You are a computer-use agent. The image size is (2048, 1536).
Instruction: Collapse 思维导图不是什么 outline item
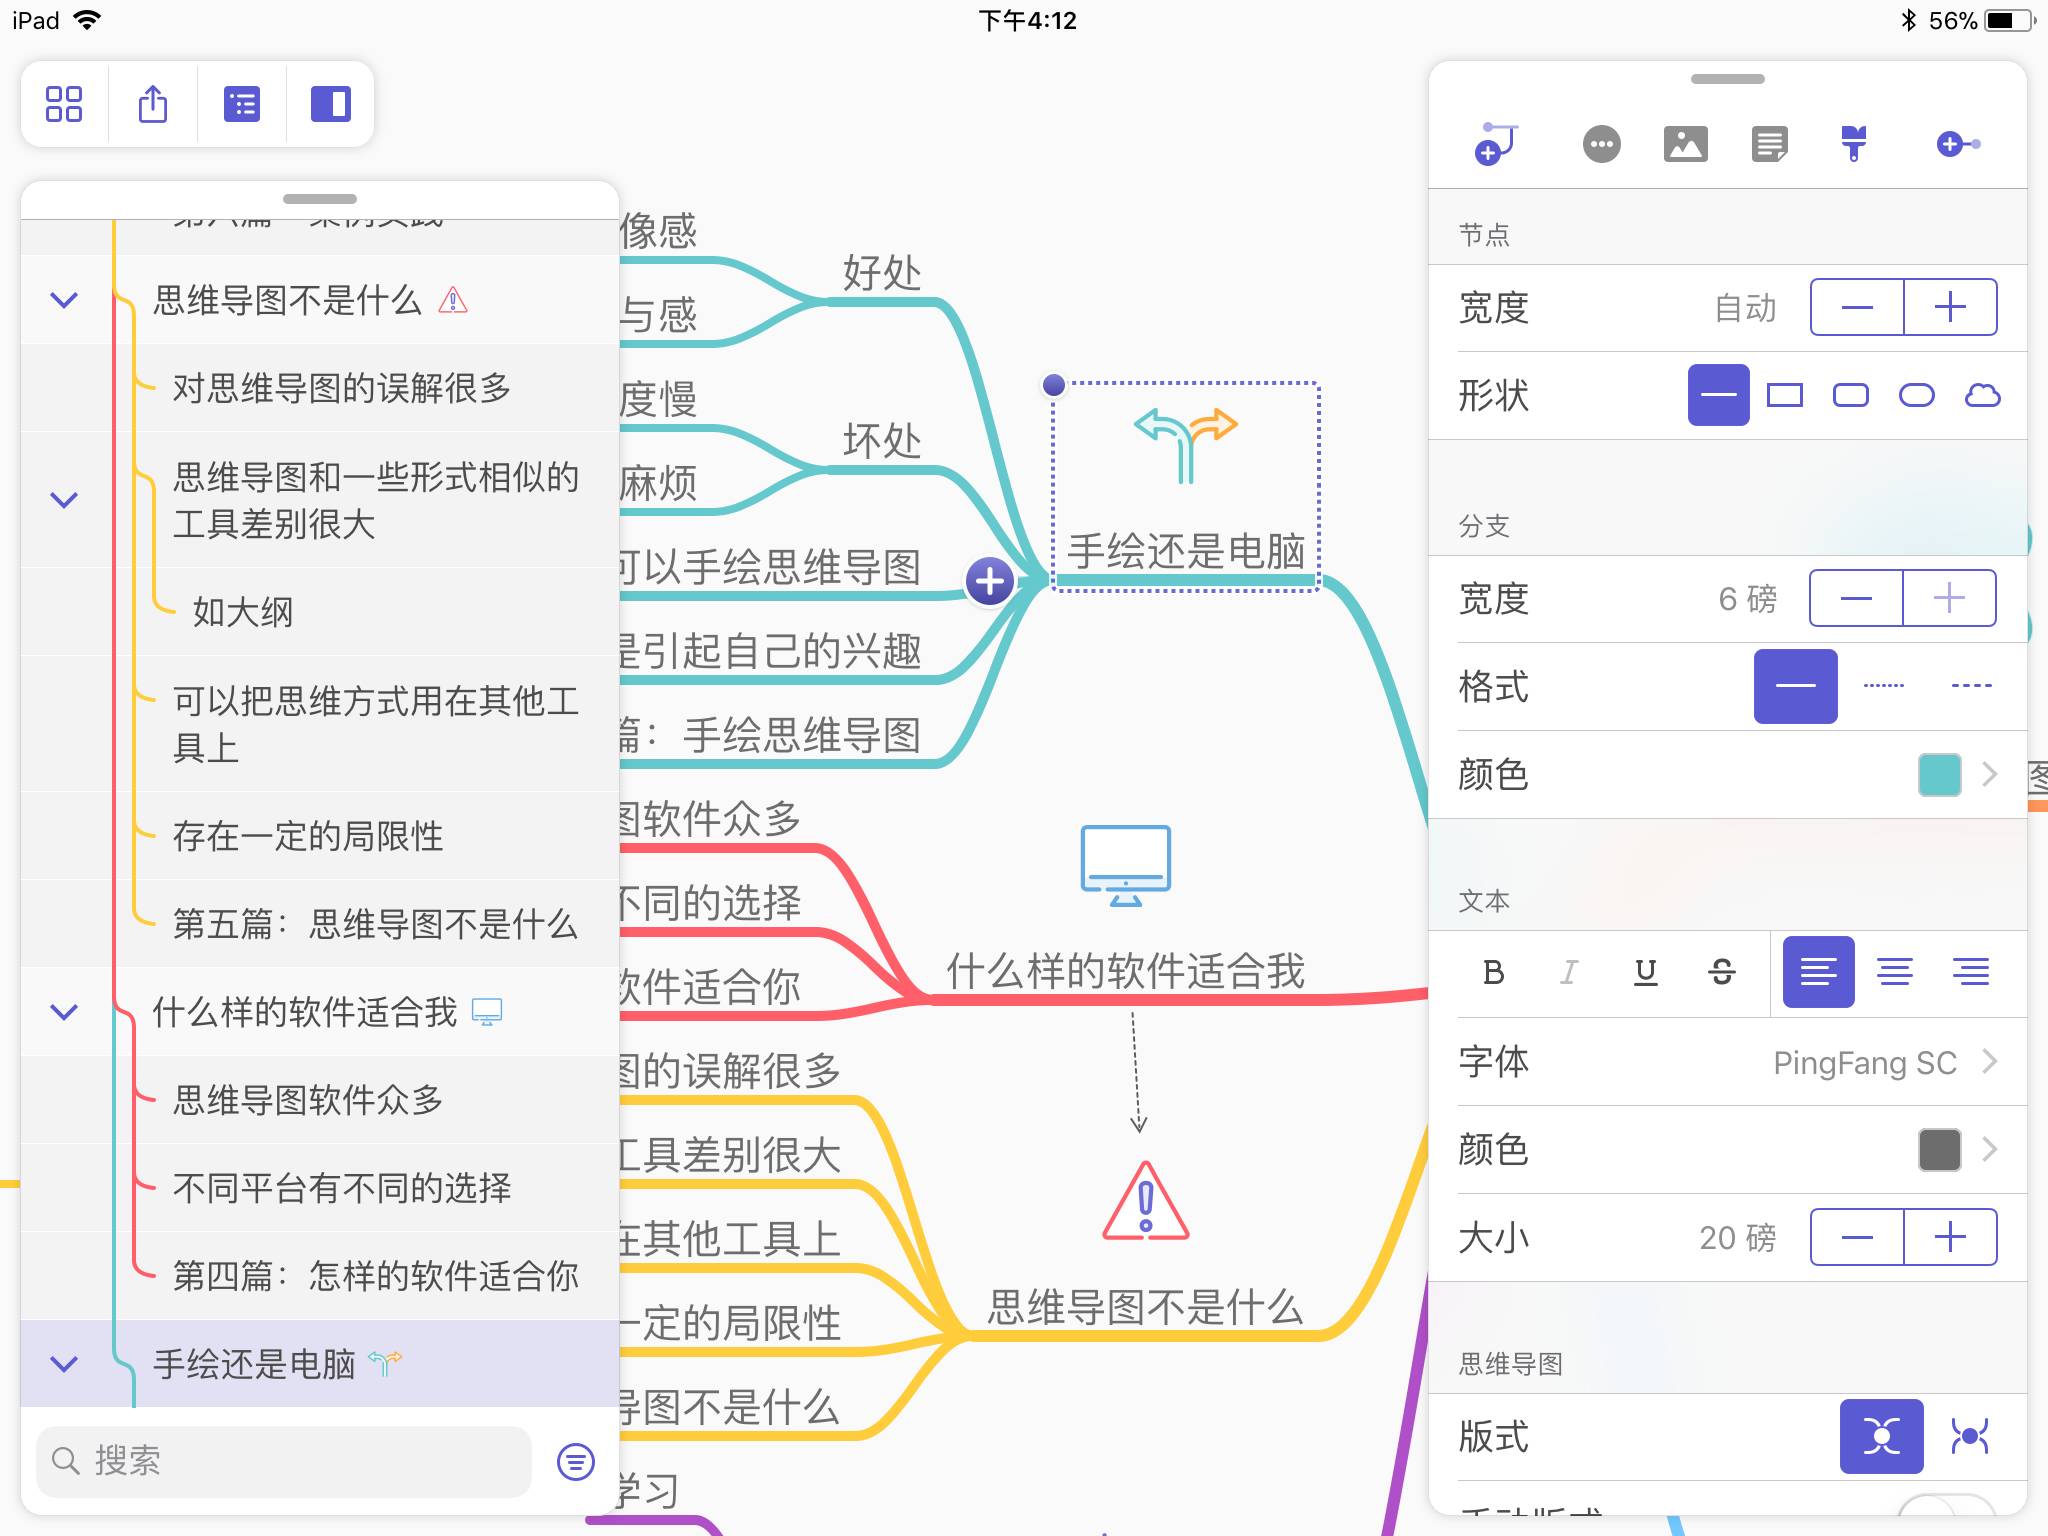(x=64, y=300)
